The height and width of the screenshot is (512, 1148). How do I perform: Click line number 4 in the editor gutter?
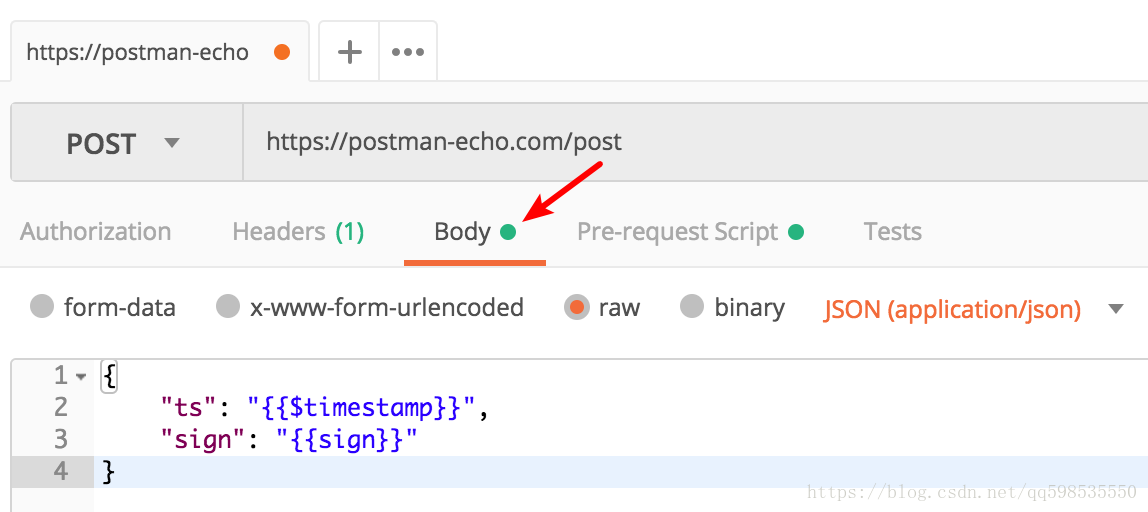coord(61,471)
